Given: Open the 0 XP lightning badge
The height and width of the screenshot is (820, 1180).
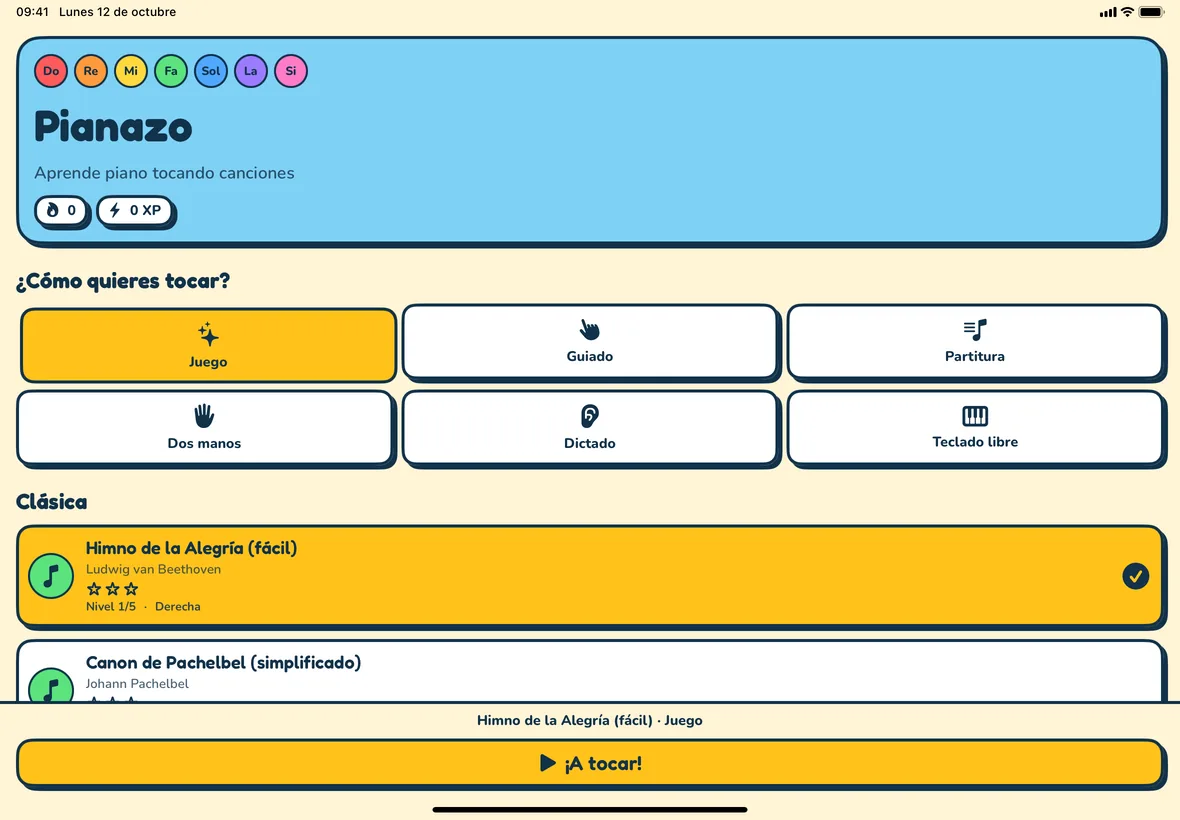Looking at the screenshot, I should click(135, 211).
